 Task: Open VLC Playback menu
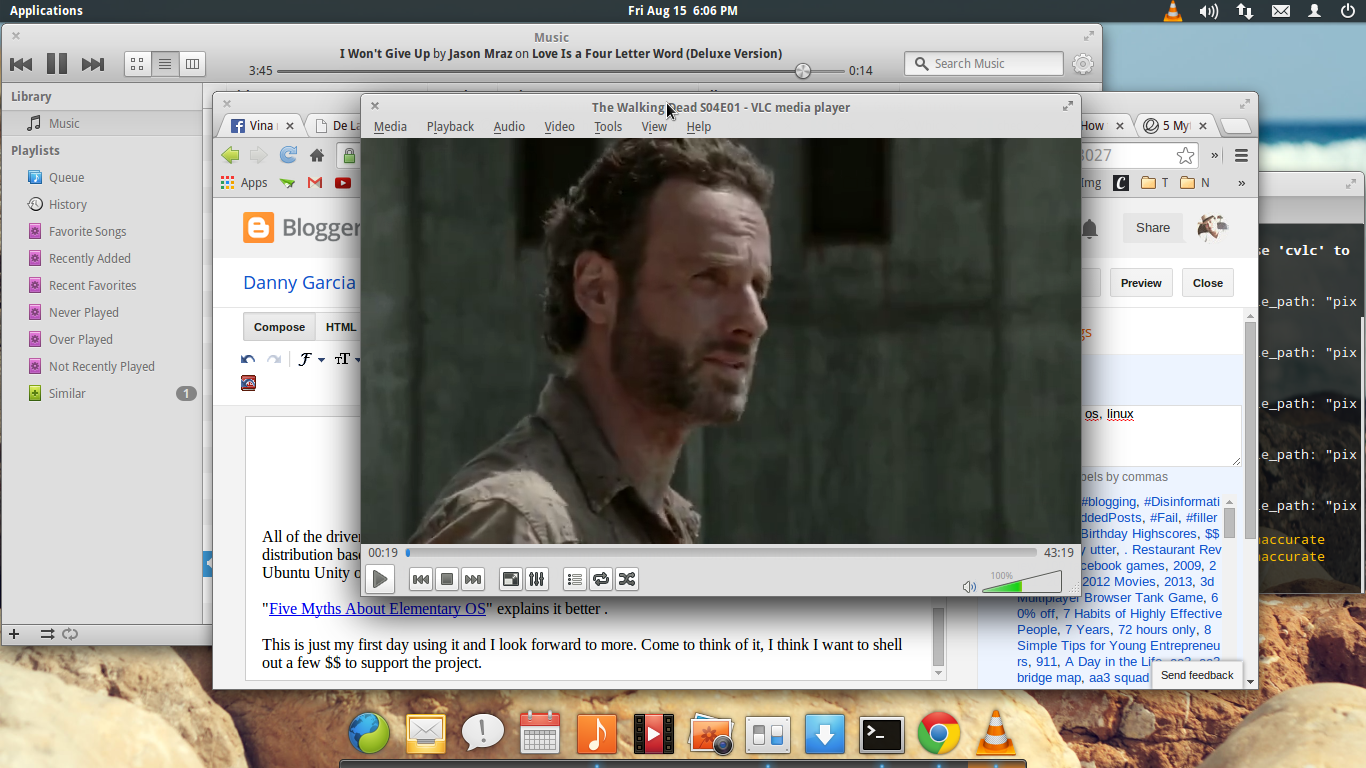[450, 127]
